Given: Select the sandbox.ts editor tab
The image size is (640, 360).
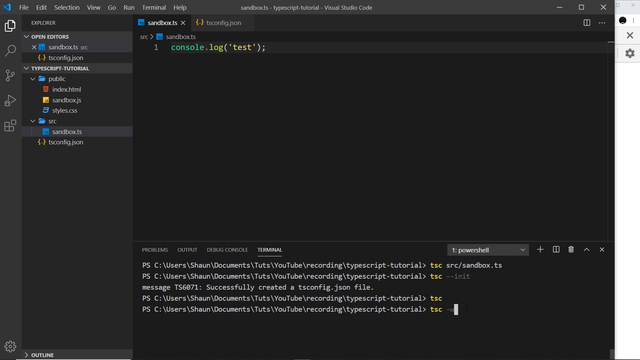Looking at the screenshot, I should (x=162, y=23).
